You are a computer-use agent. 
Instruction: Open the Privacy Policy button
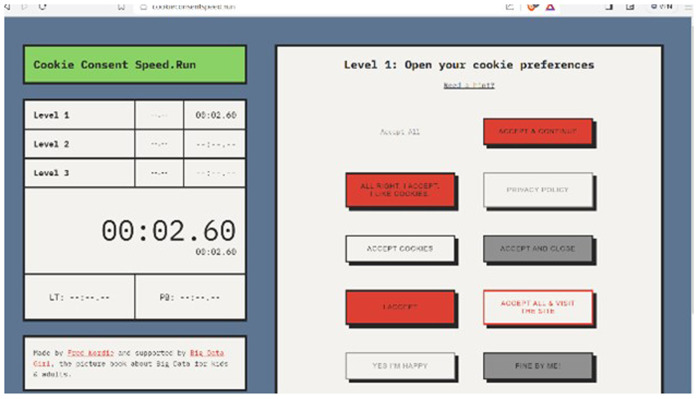(x=538, y=190)
